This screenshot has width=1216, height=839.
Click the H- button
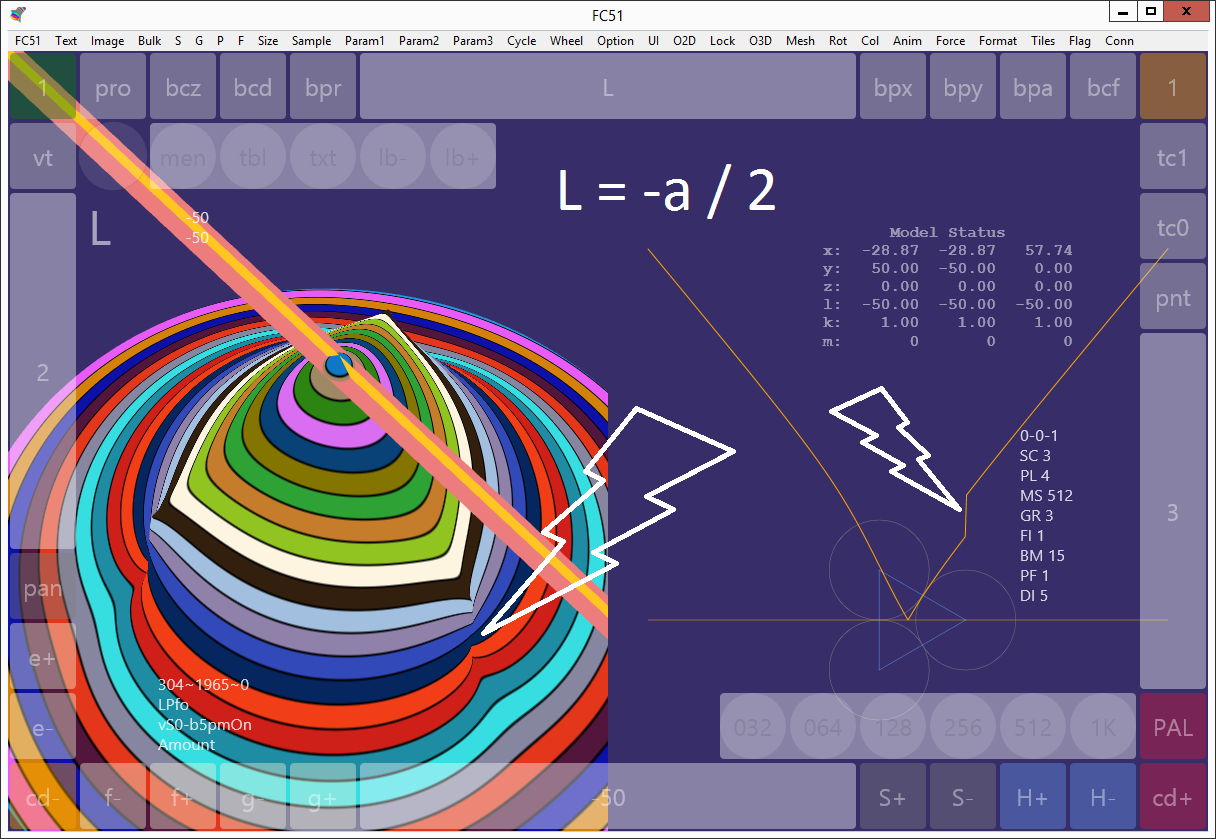coord(1103,797)
